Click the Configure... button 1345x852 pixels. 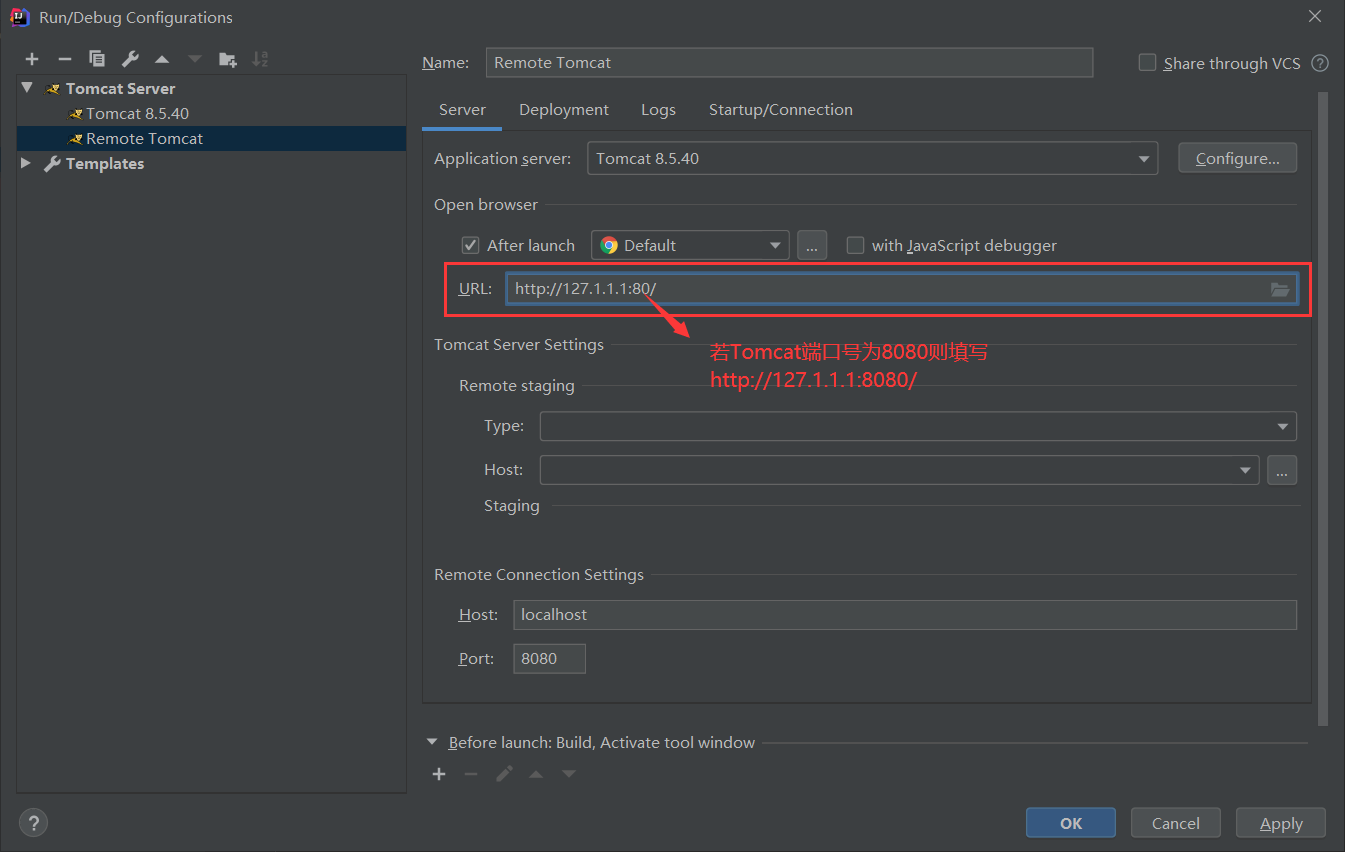pyautogui.click(x=1237, y=158)
